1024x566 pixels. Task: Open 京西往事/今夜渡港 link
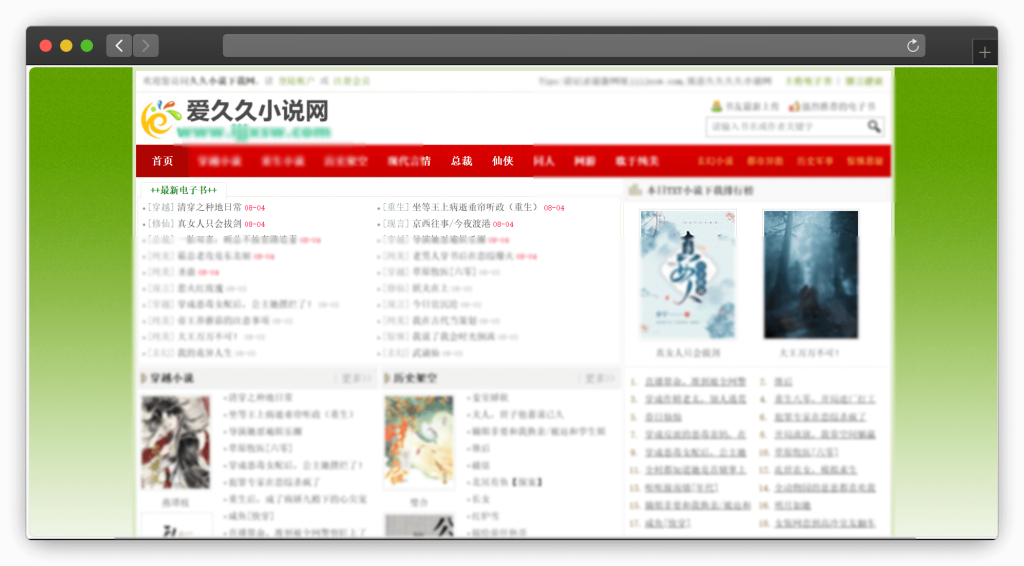point(451,224)
